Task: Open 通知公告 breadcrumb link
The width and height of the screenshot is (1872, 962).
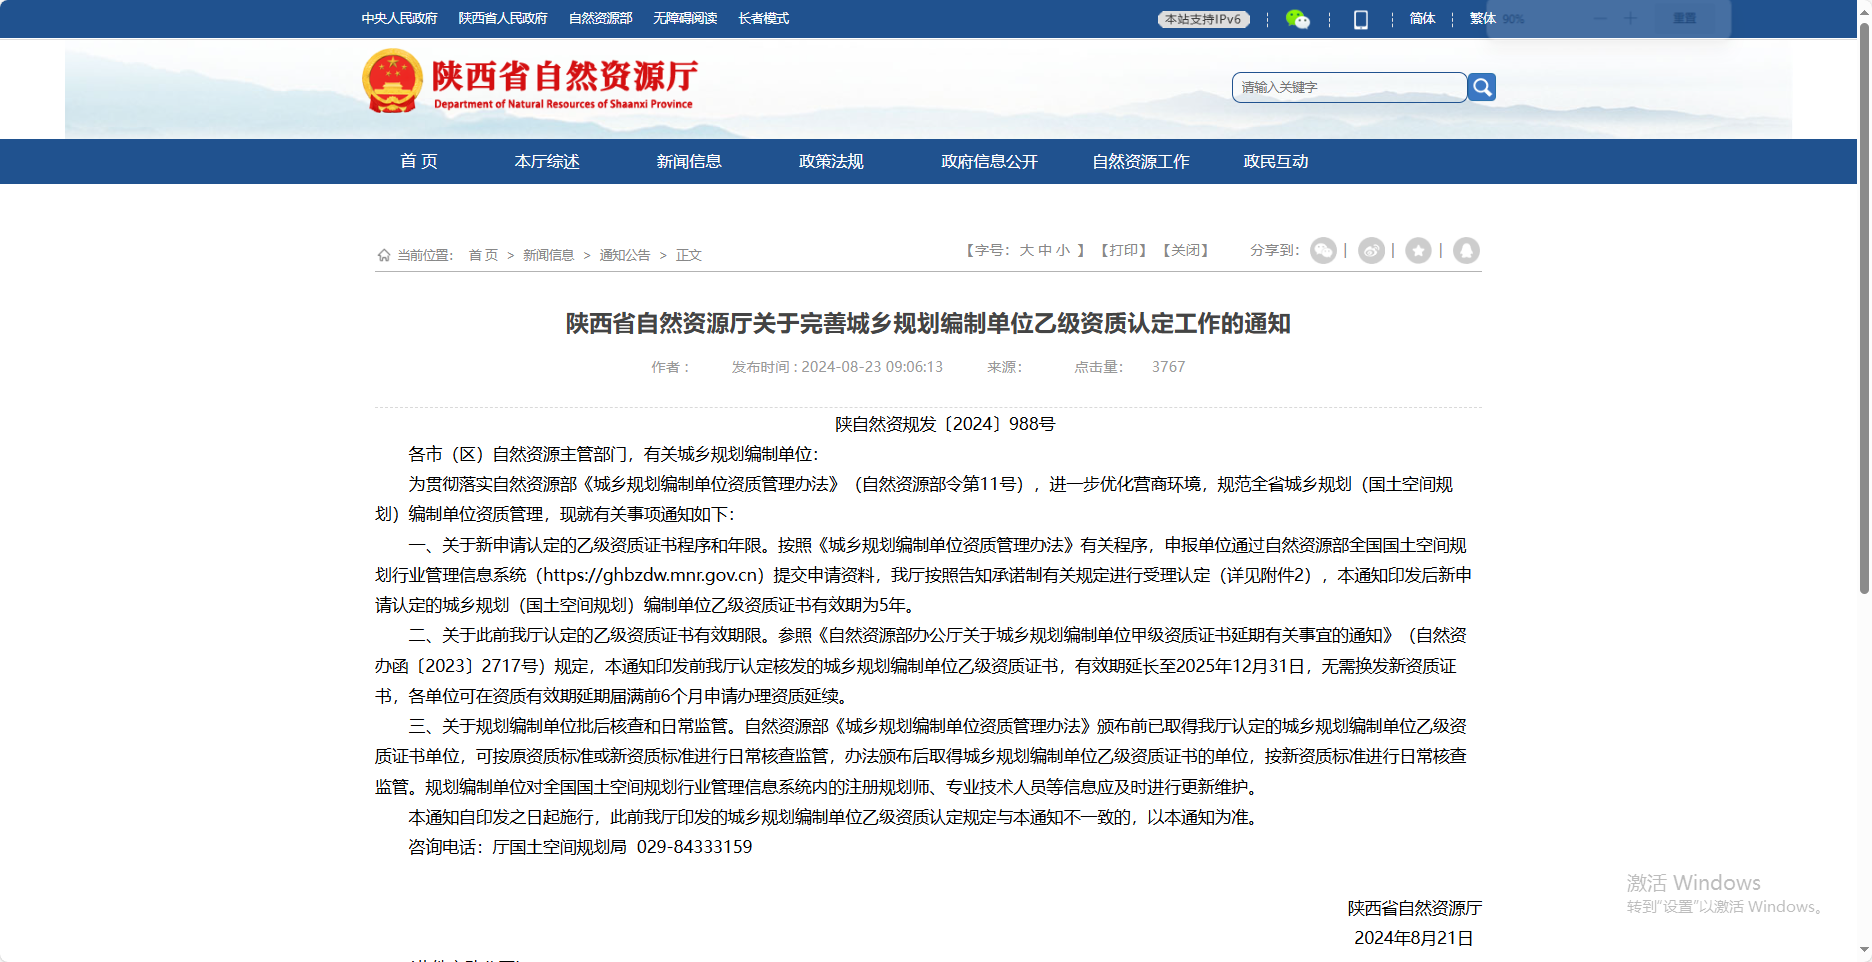Action: tap(624, 256)
